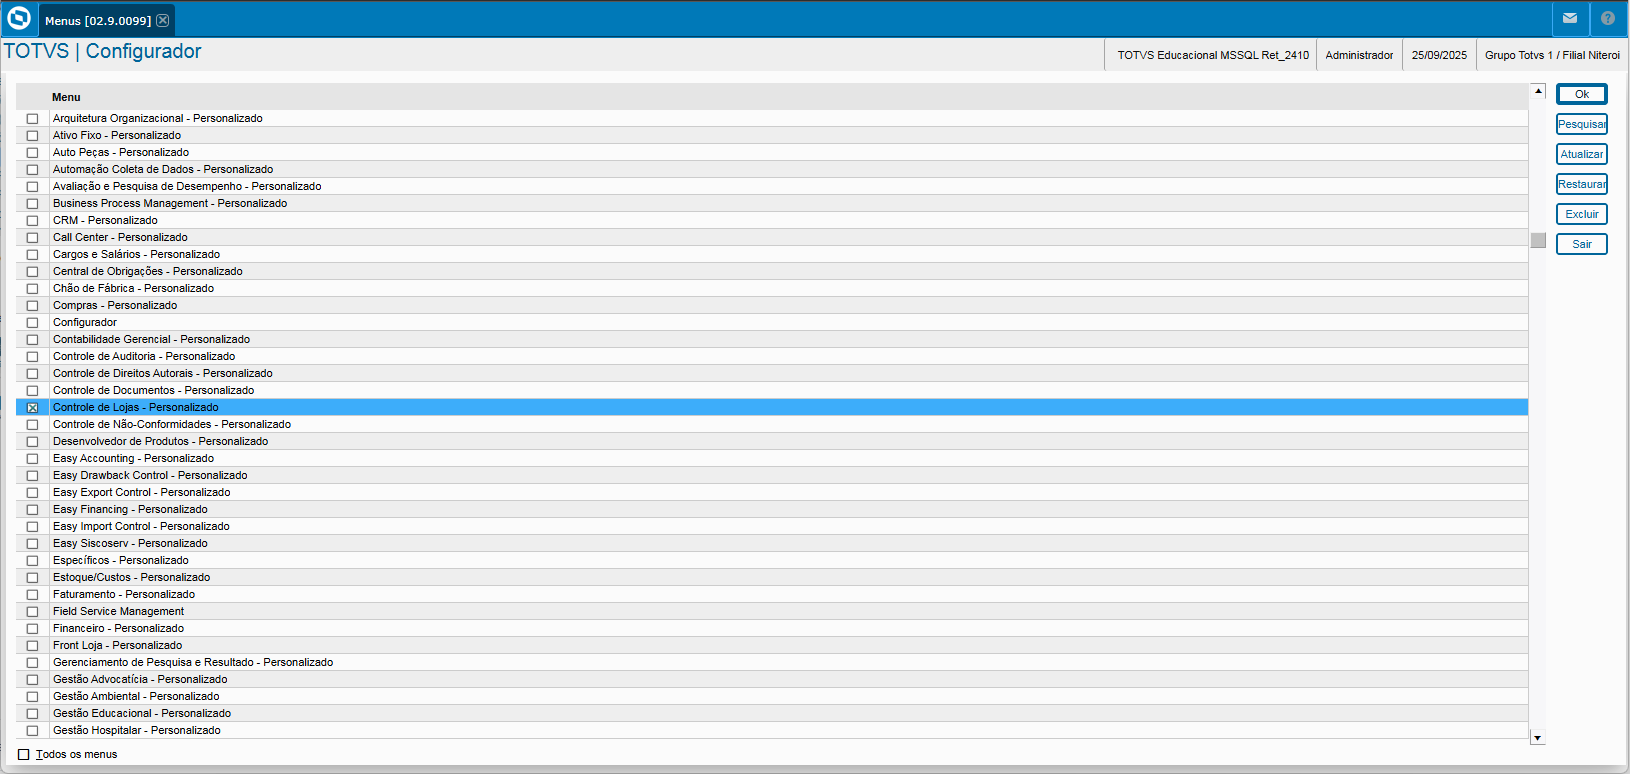Select the Menus [02.9.0099] tab
The image size is (1630, 774).
[106, 20]
